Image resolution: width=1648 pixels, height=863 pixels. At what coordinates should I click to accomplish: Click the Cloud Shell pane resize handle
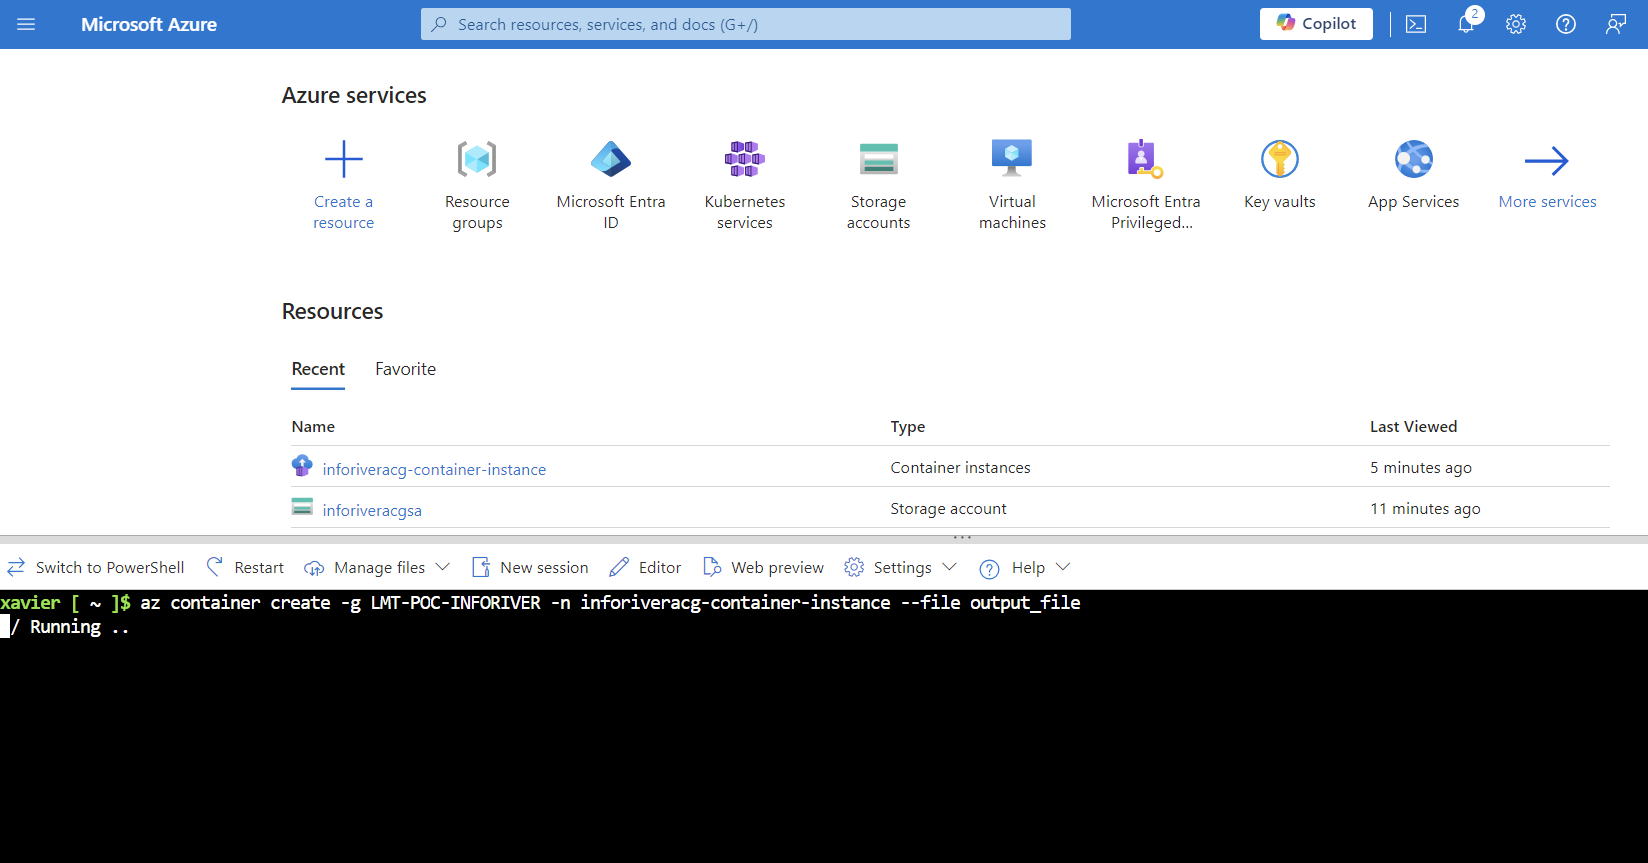tap(962, 538)
